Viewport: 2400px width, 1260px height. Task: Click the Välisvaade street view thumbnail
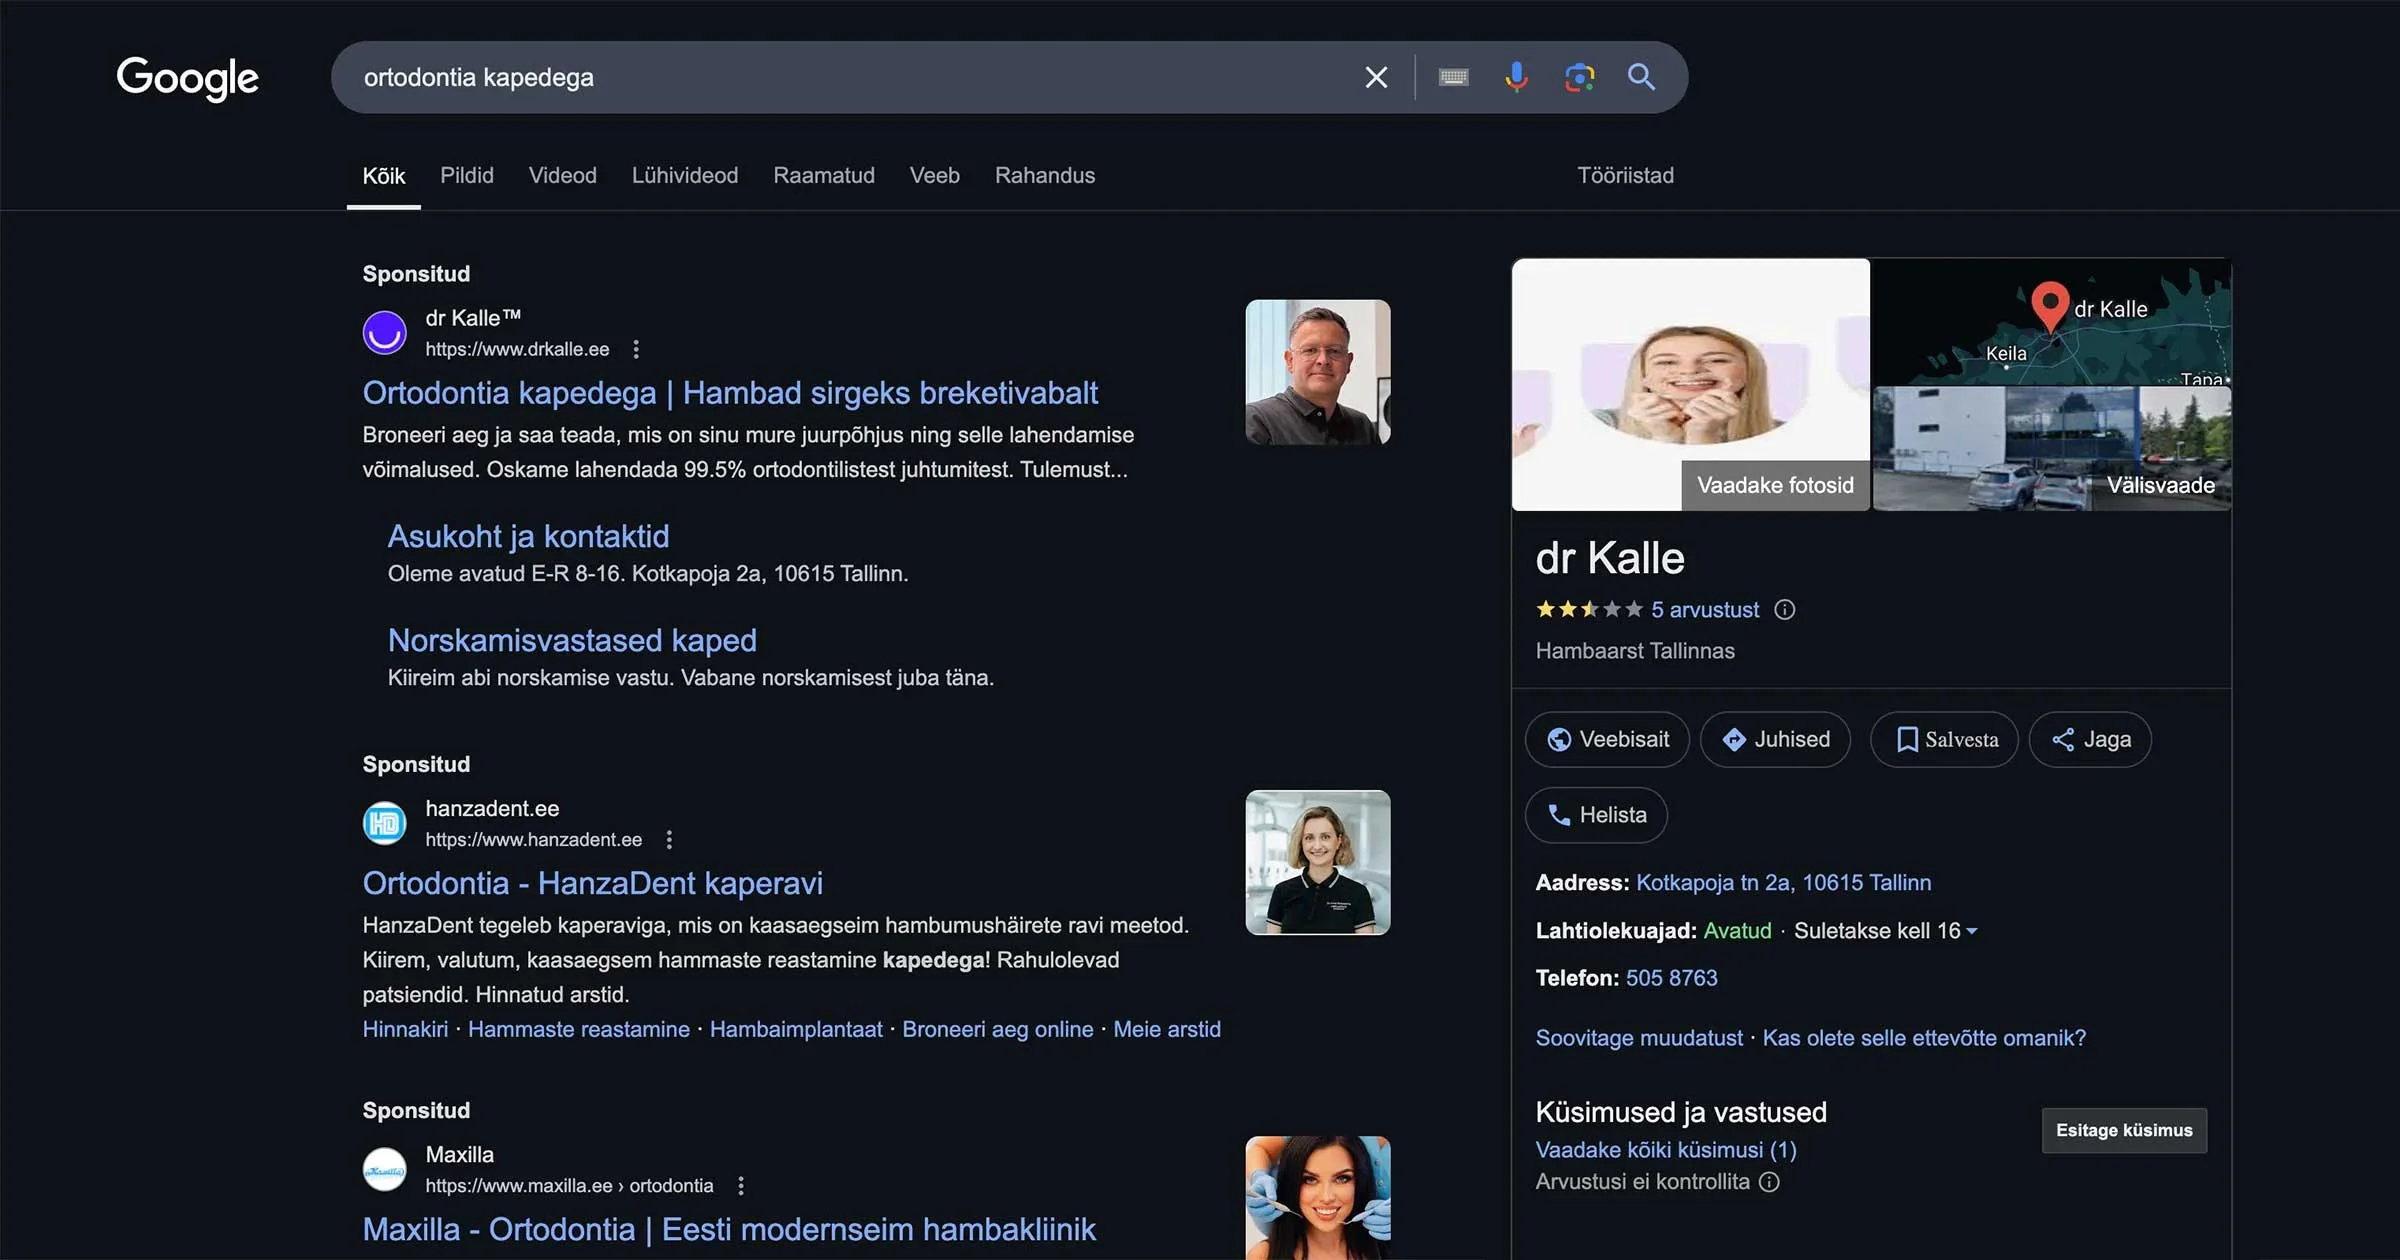[x=2051, y=449]
